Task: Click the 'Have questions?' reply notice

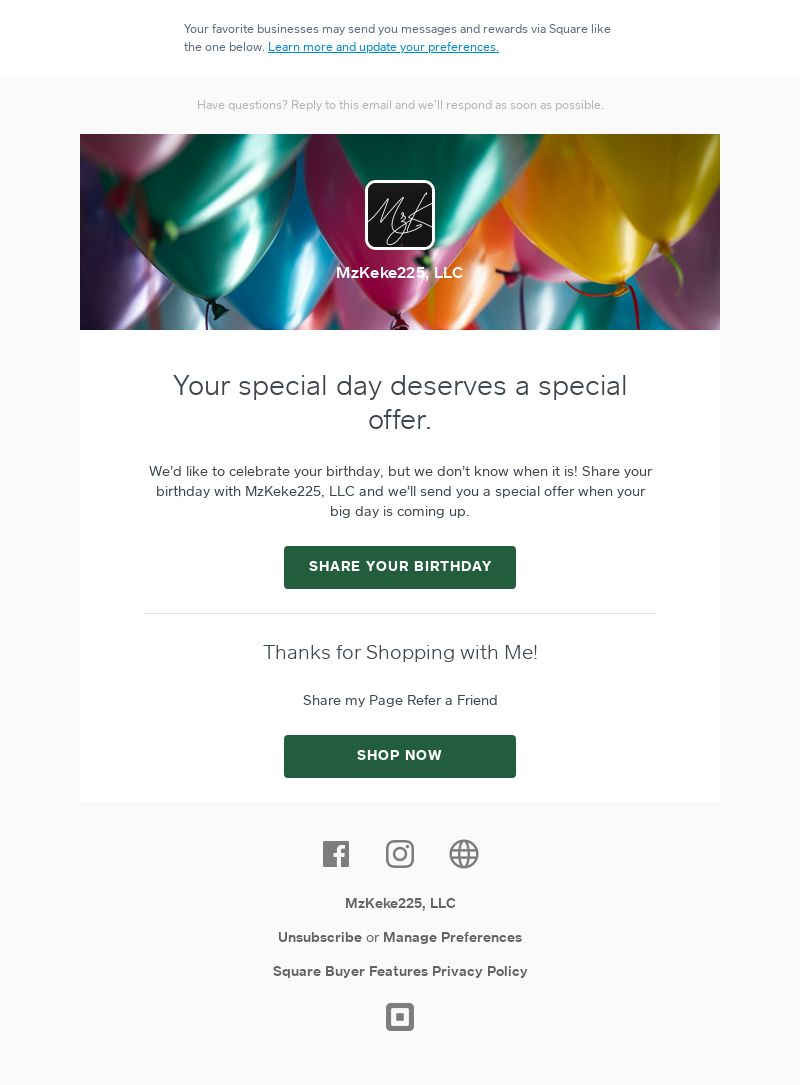Action: 400,105
